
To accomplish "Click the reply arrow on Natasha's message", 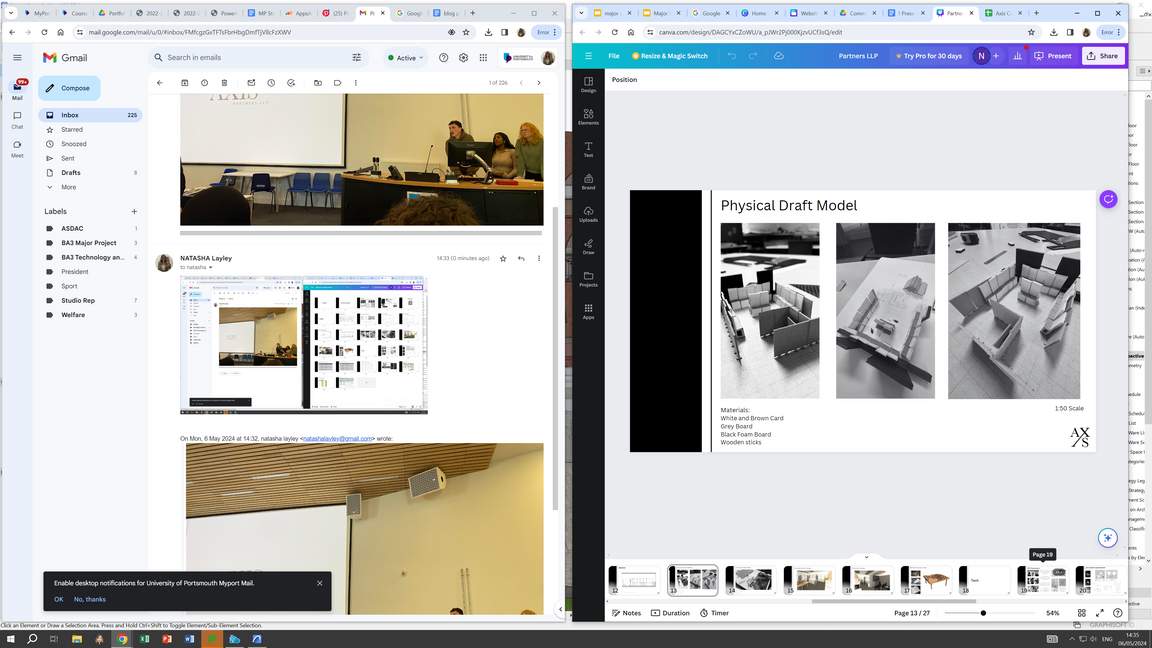I will pyautogui.click(x=521, y=258).
